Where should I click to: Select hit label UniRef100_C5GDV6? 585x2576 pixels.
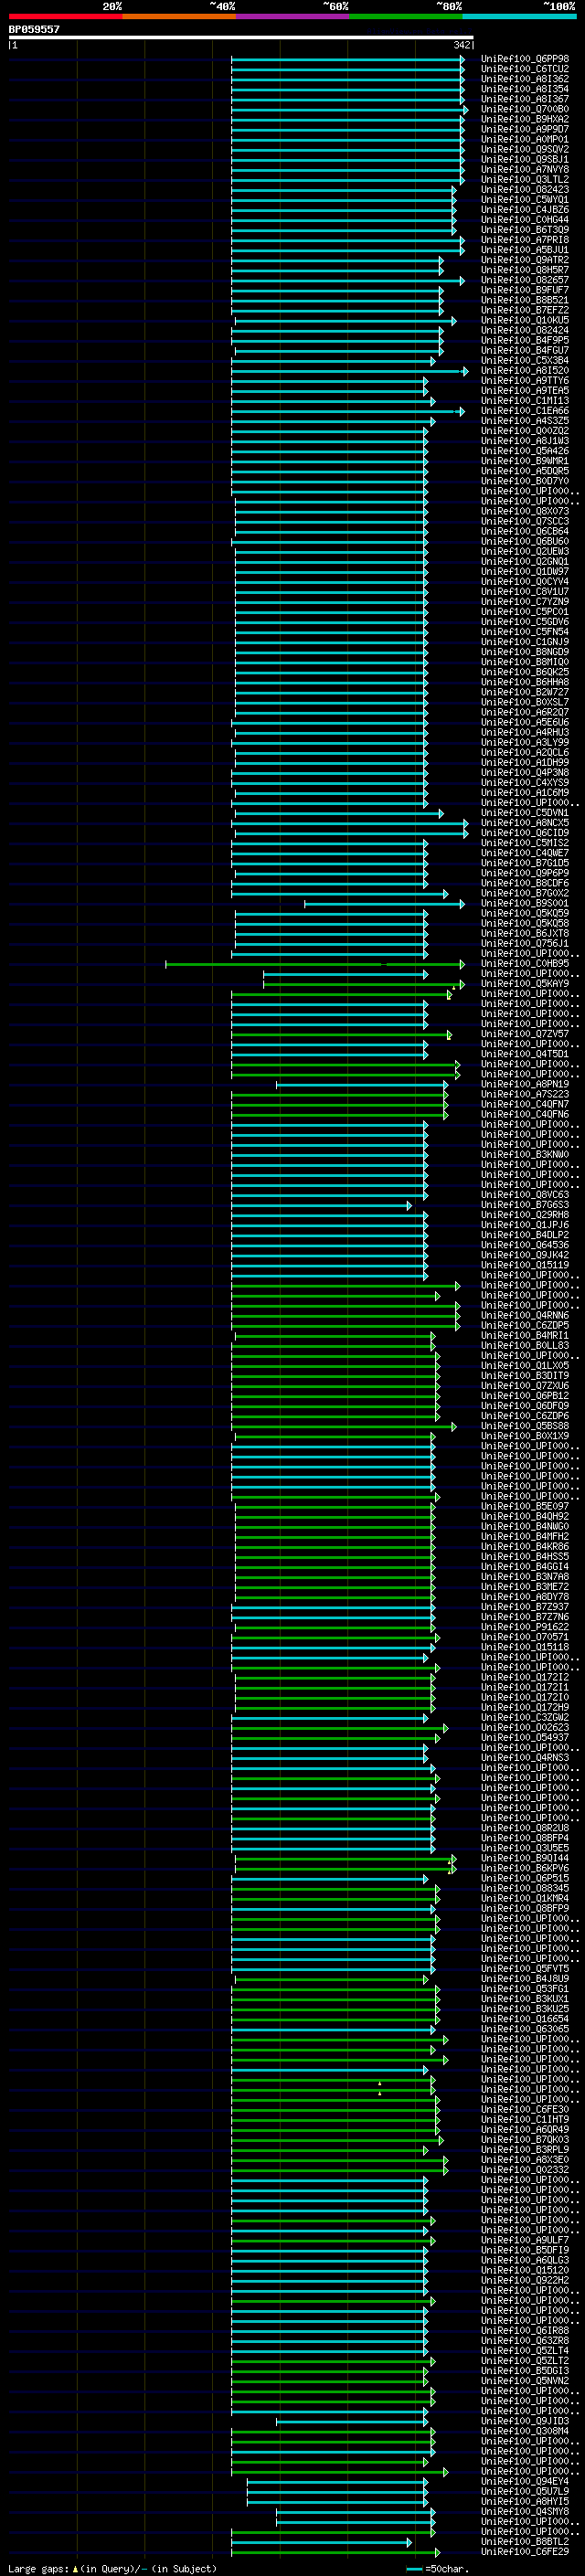tap(524, 621)
